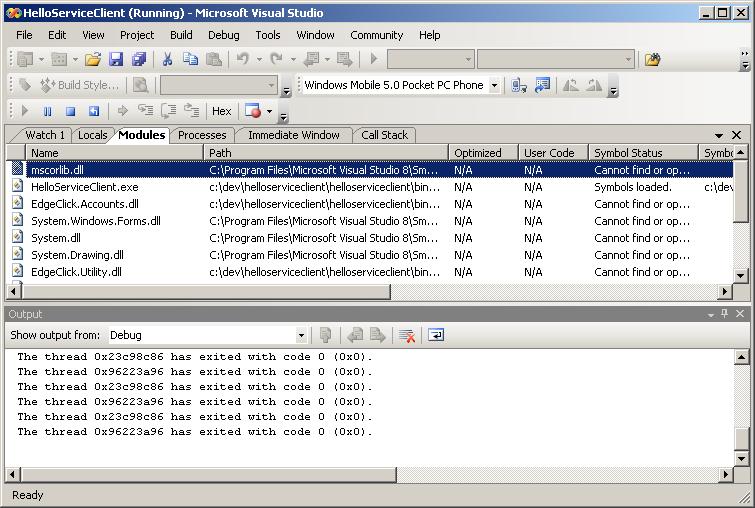The height and width of the screenshot is (508, 755).
Task: Go to previous message in Output
Action: pyautogui.click(x=355, y=335)
